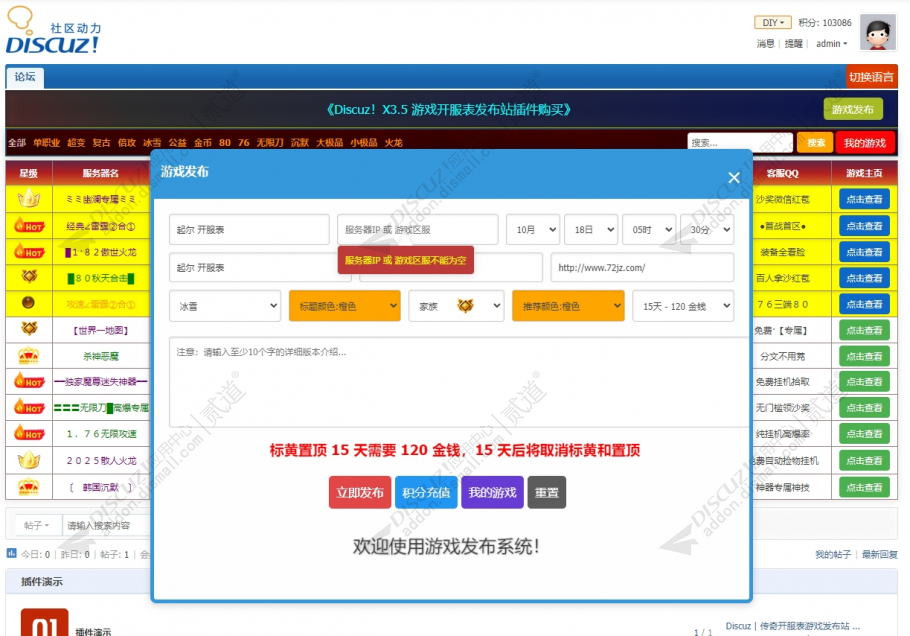Open the 15天 - 120 金钱 duration dropdown
The height and width of the screenshot is (636, 910).
(x=683, y=306)
